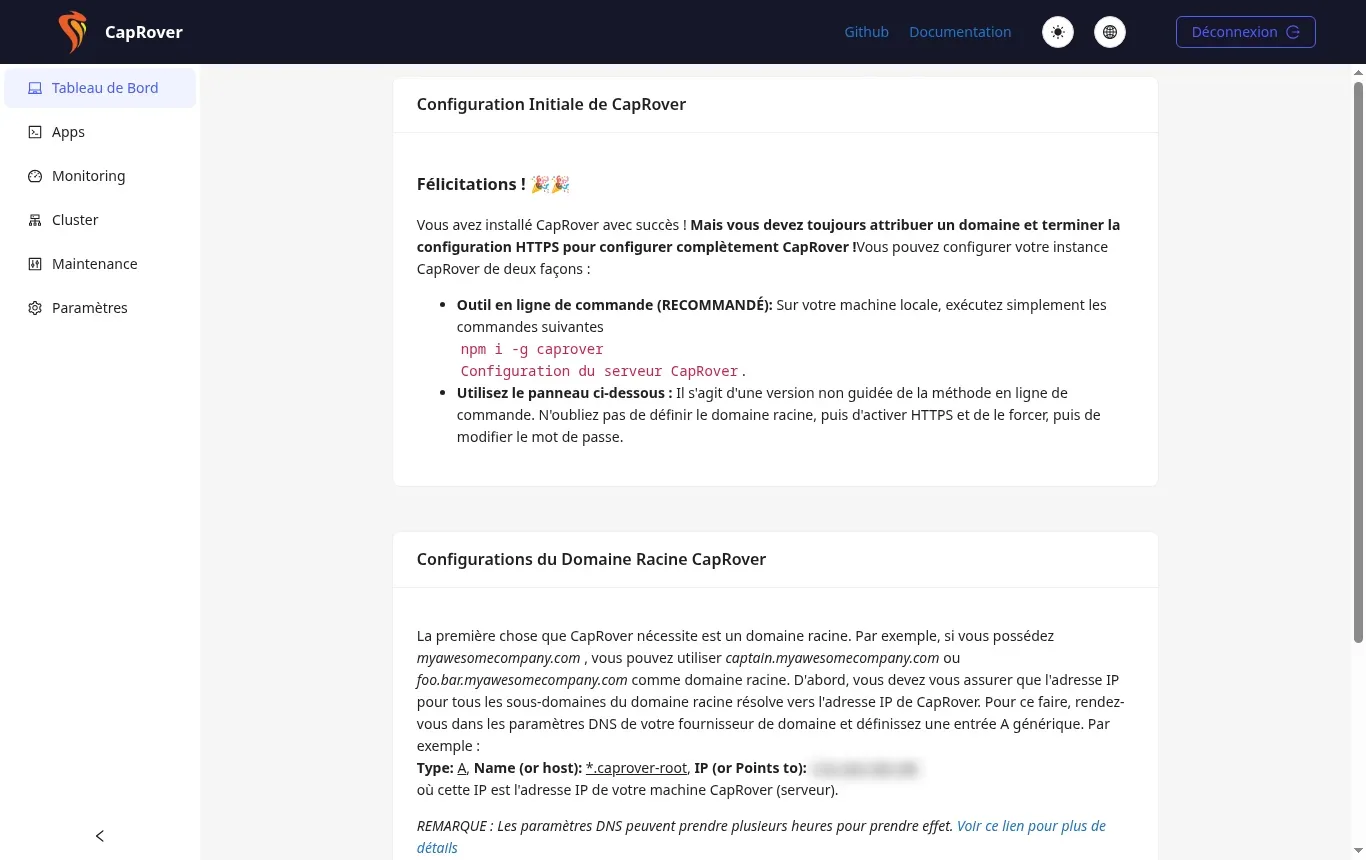Open Paramètres settings page

(100, 308)
